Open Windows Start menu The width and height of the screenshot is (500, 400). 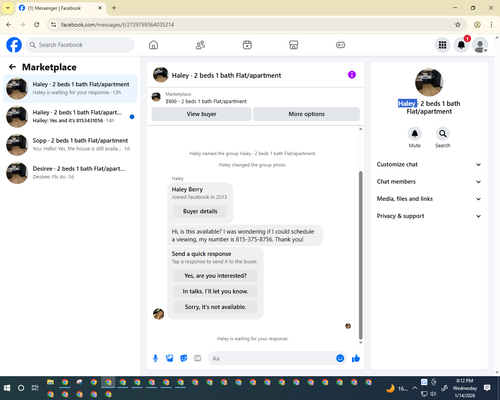pos(7,388)
